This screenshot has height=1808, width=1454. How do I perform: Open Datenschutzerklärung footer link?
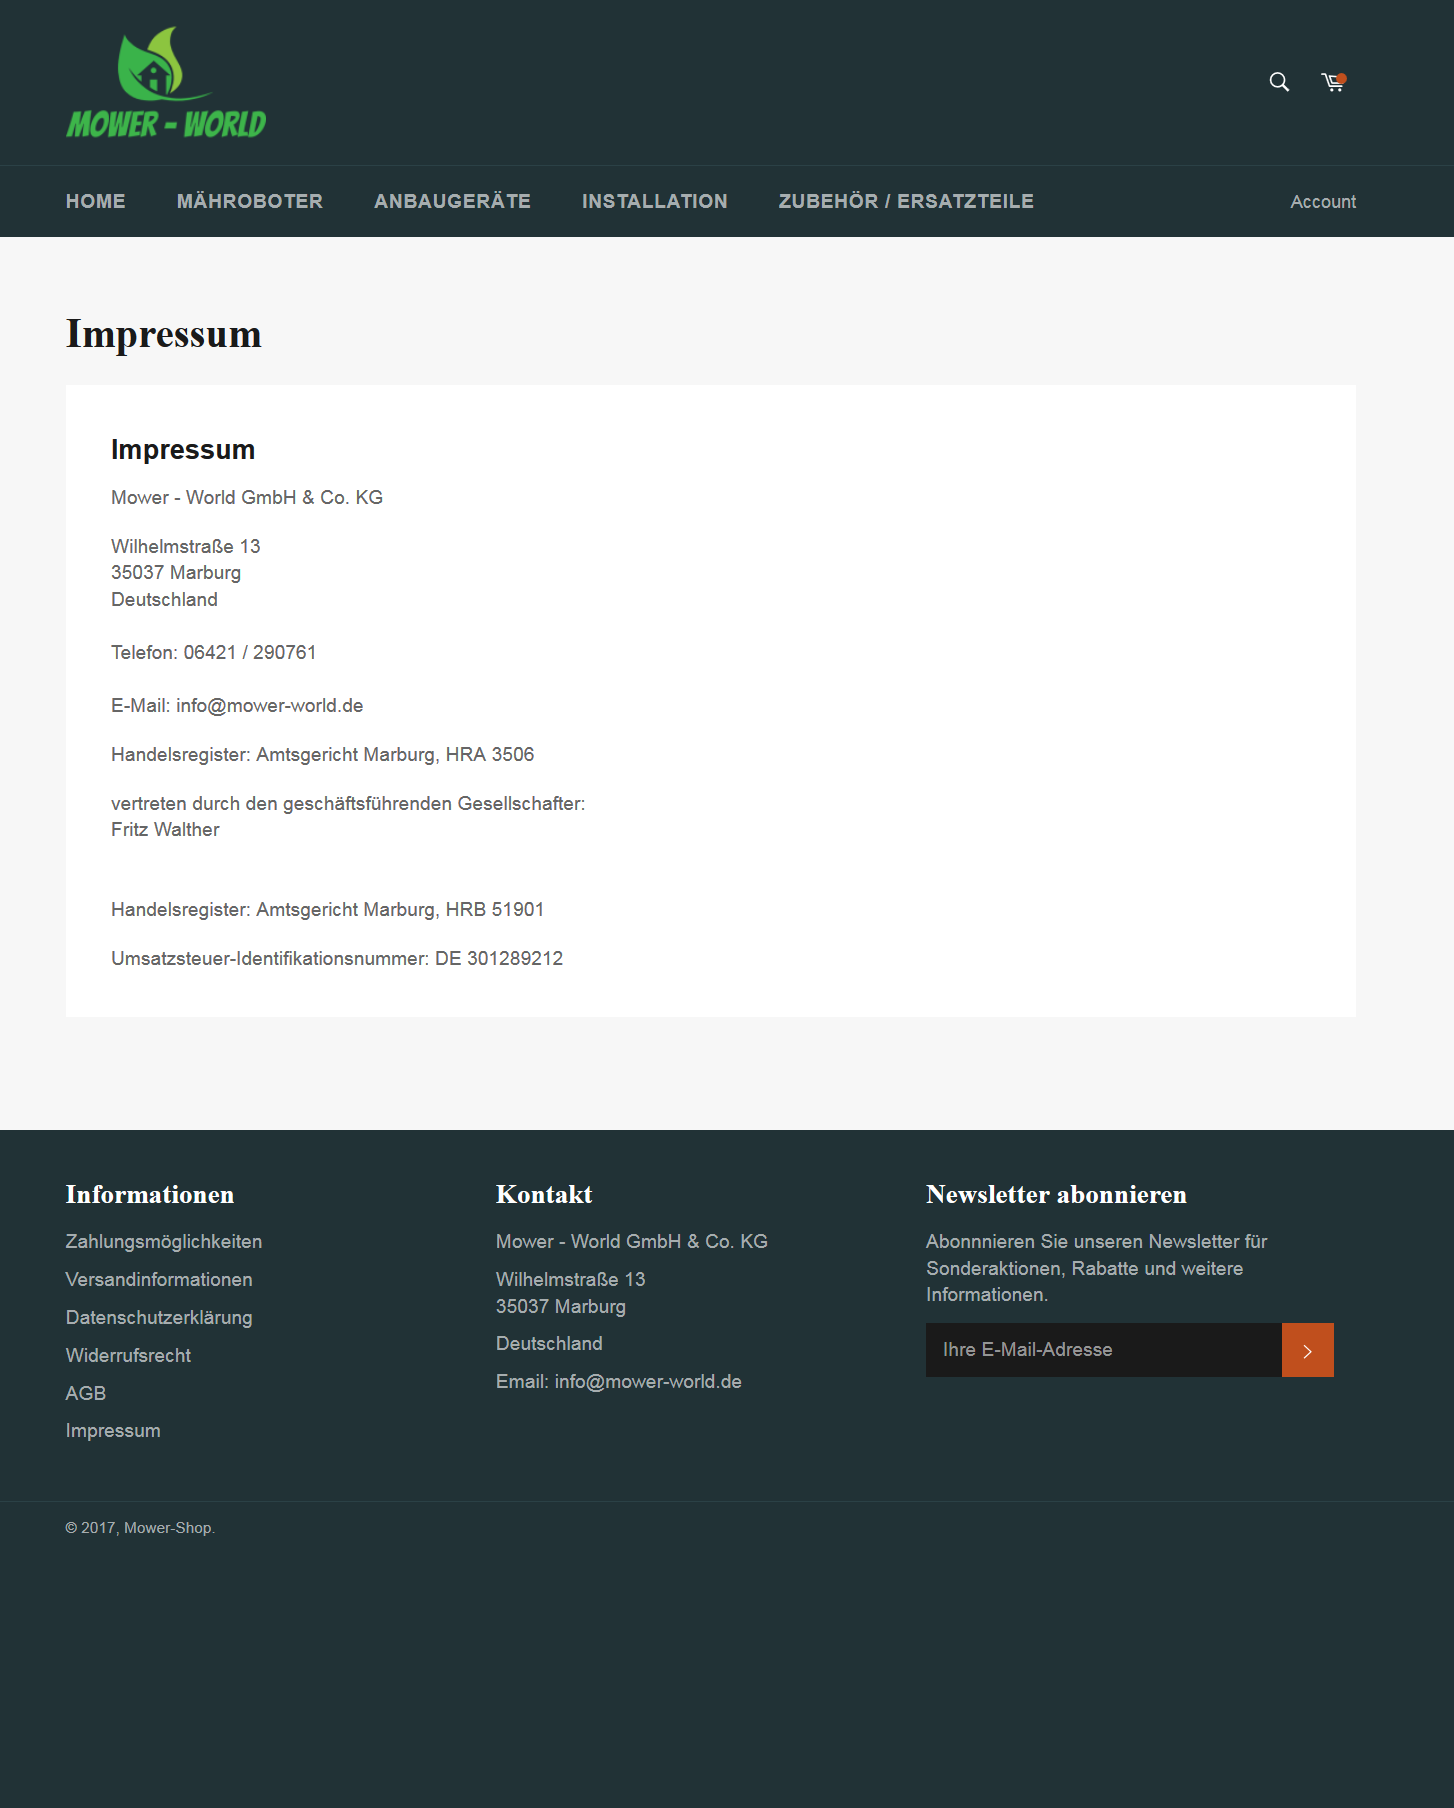159,1318
